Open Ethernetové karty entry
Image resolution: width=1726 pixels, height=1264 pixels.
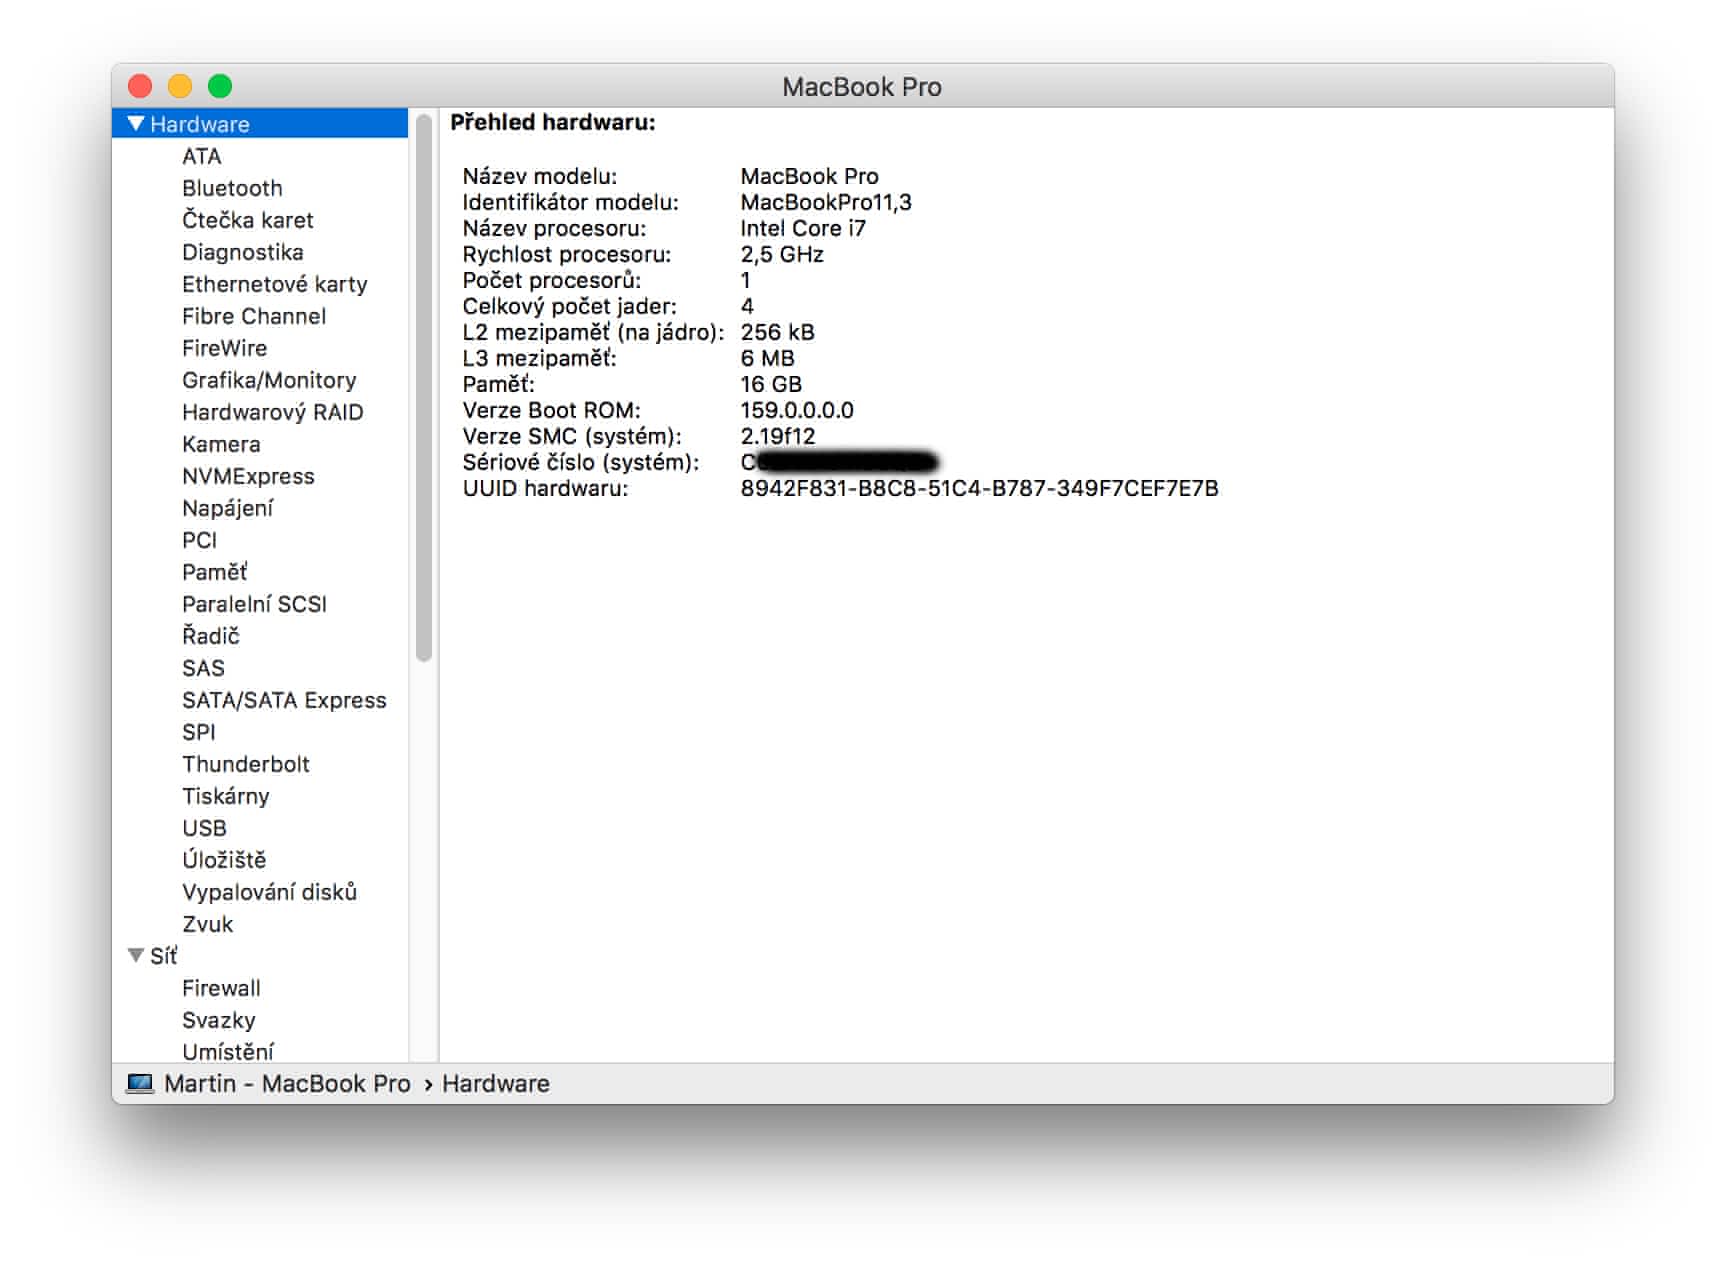pyautogui.click(x=275, y=284)
